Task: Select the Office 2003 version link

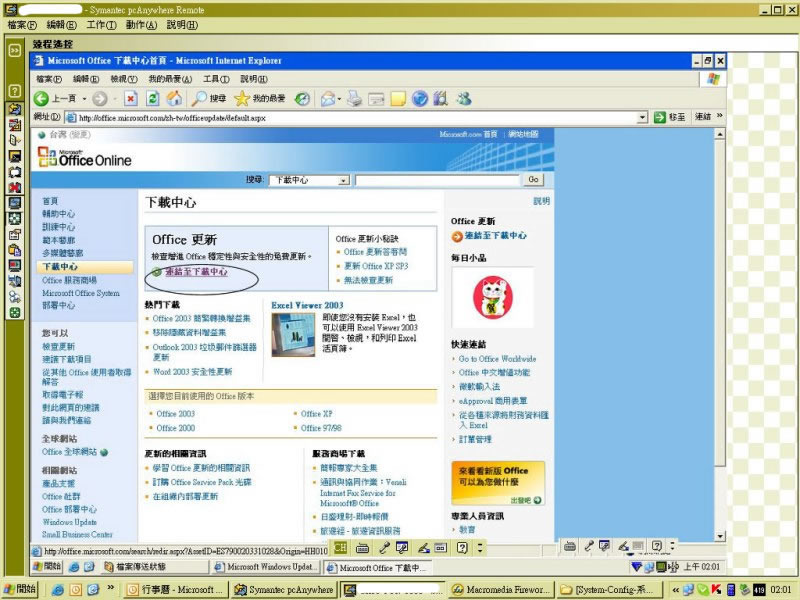Action: [x=176, y=414]
